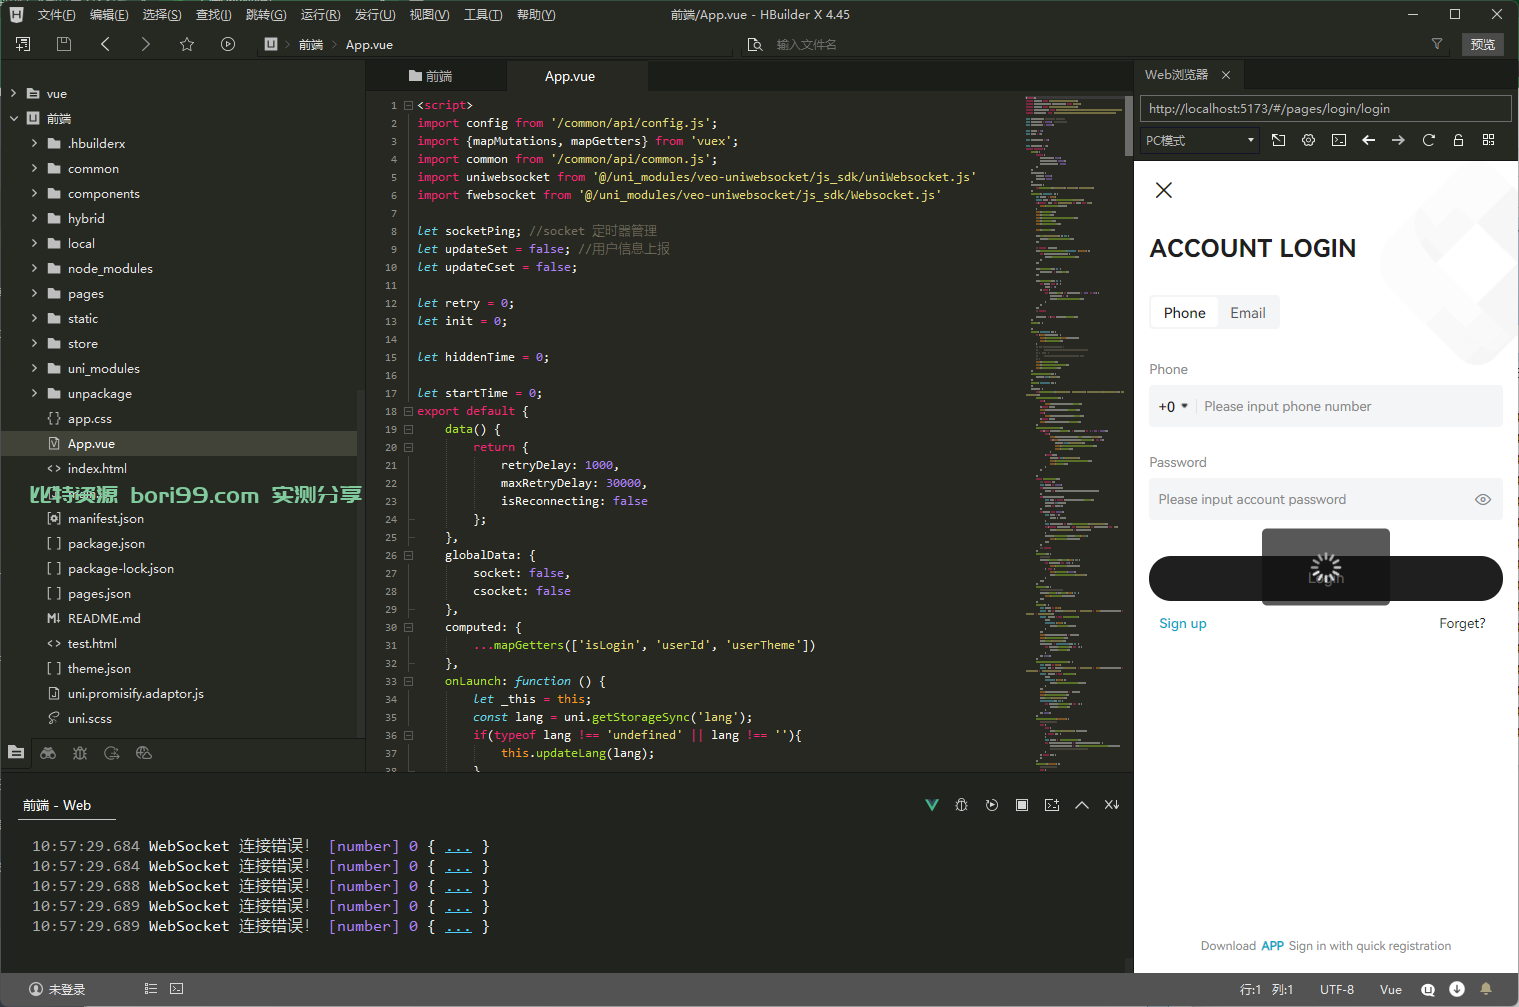Expand the common folder
This screenshot has height=1007, width=1519.
[x=34, y=168]
